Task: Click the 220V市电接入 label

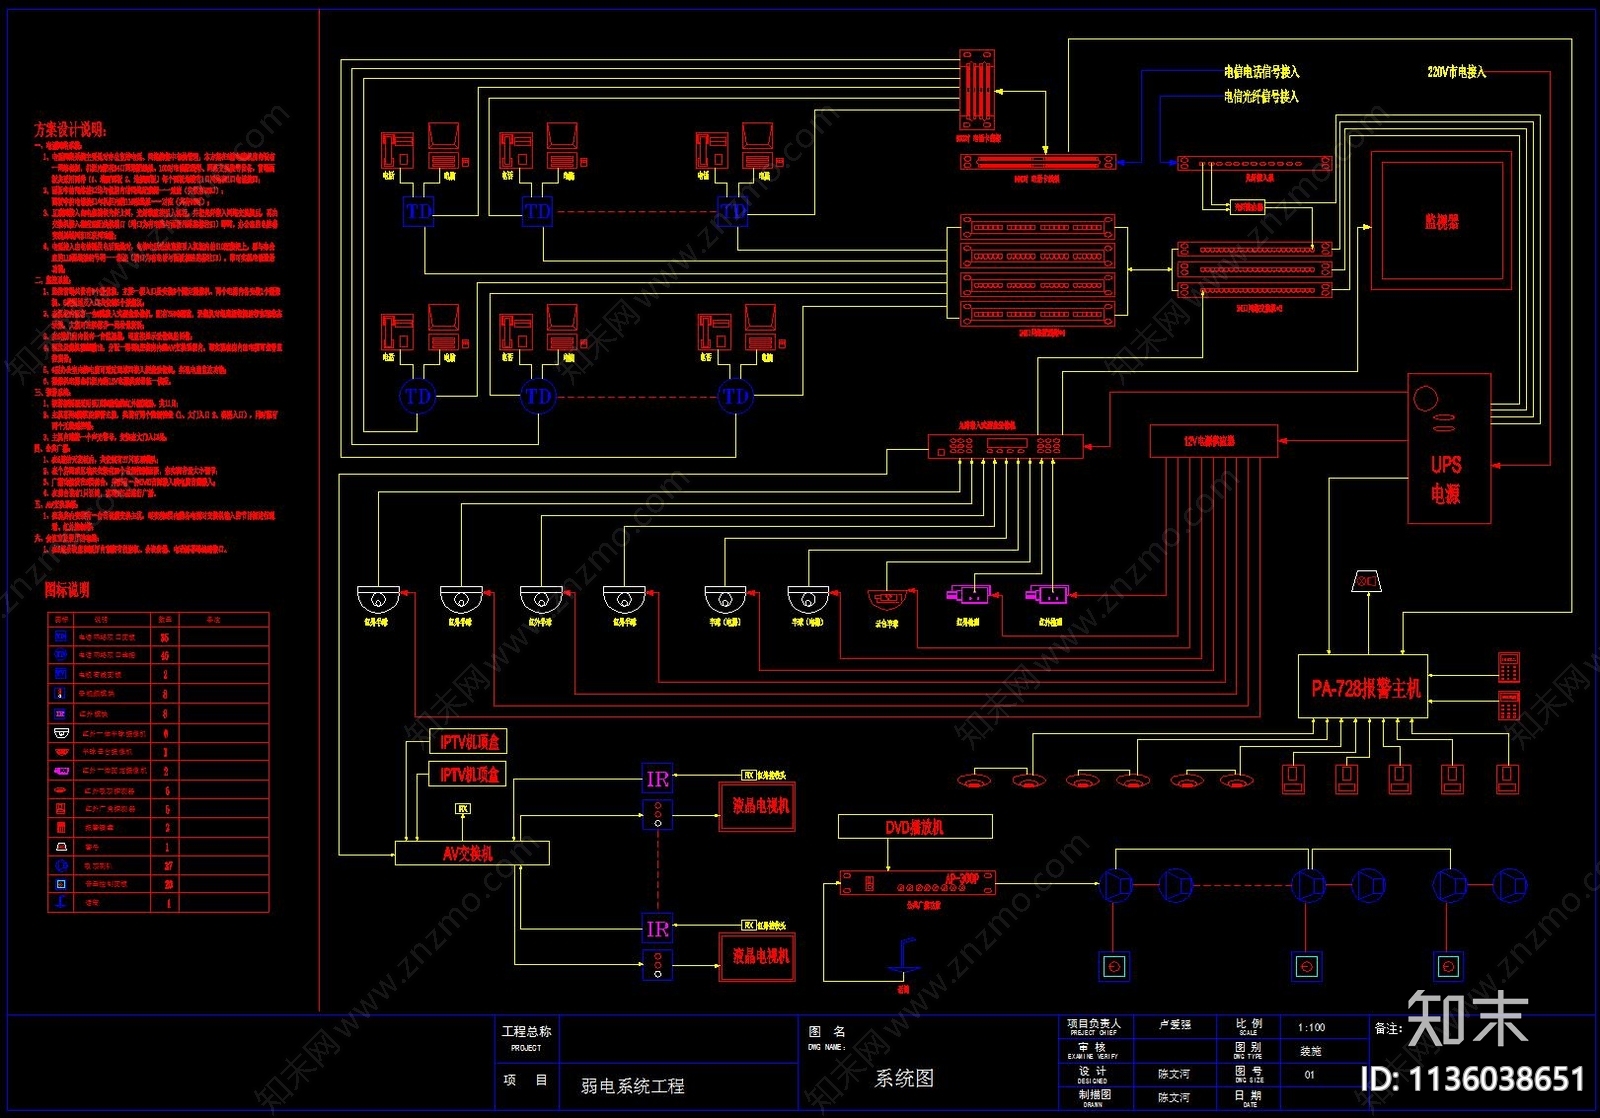Action: (1457, 72)
